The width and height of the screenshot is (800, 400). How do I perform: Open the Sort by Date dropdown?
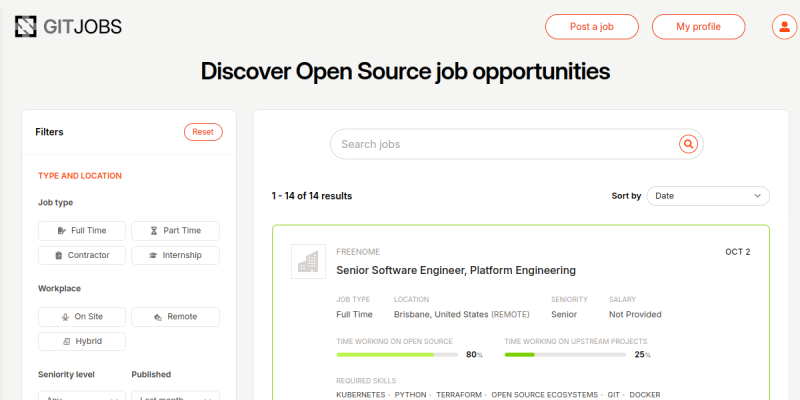(x=708, y=196)
